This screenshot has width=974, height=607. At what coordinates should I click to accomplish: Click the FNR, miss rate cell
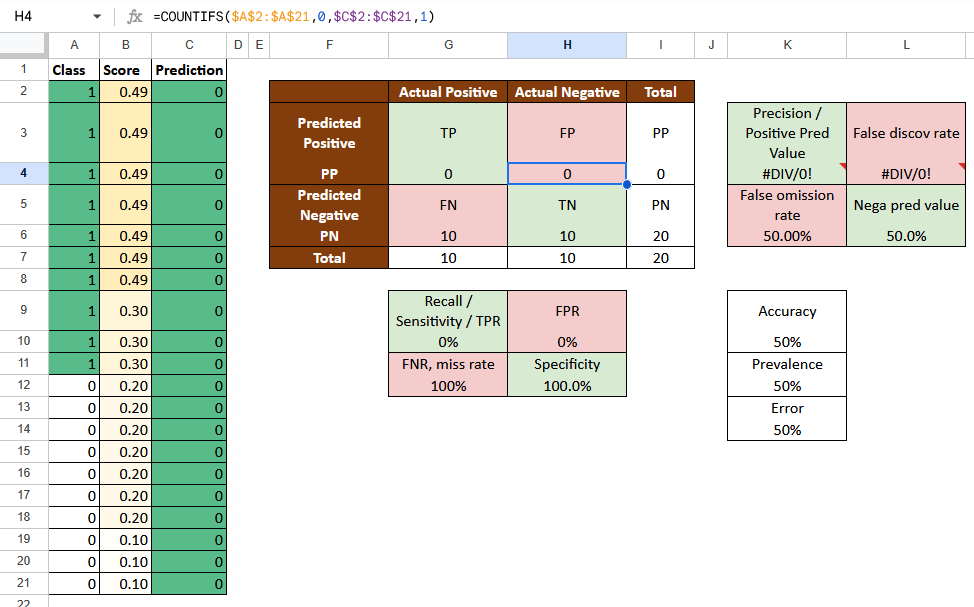point(448,364)
